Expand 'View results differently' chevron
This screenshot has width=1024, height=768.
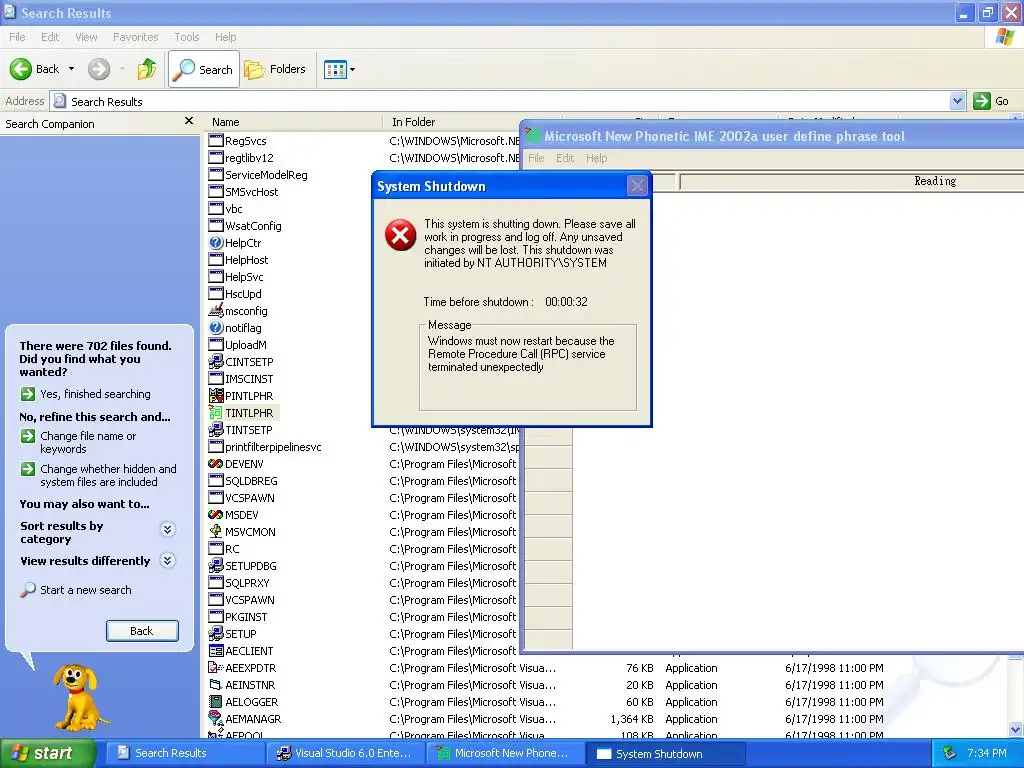click(x=168, y=560)
